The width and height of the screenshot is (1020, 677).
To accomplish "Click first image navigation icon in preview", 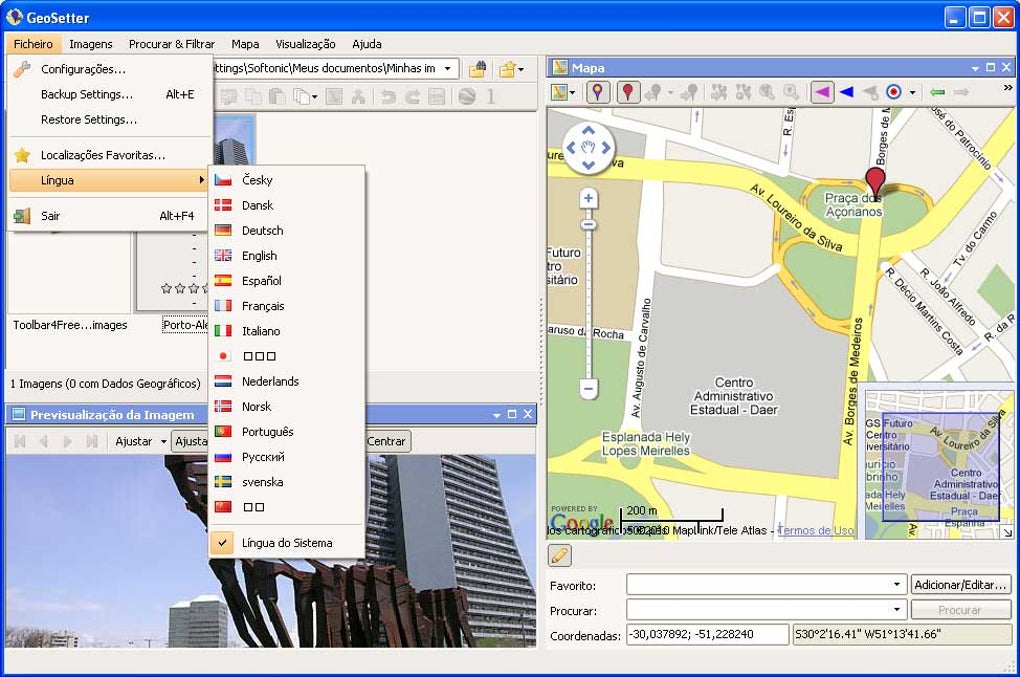I will pyautogui.click(x=20, y=442).
